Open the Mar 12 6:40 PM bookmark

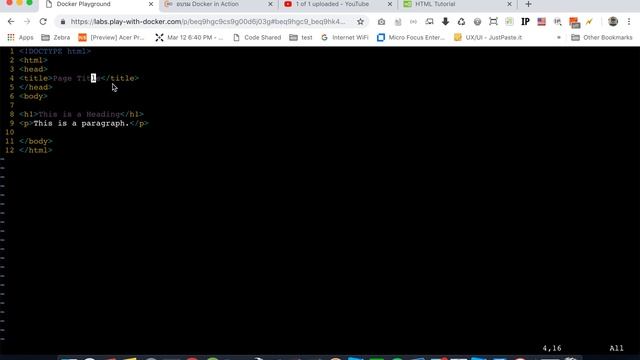click(189, 38)
